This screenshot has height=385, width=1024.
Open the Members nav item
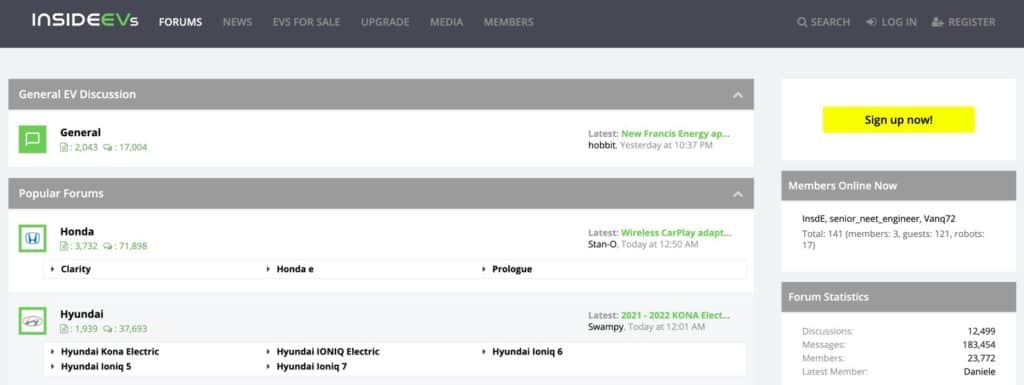(x=509, y=22)
